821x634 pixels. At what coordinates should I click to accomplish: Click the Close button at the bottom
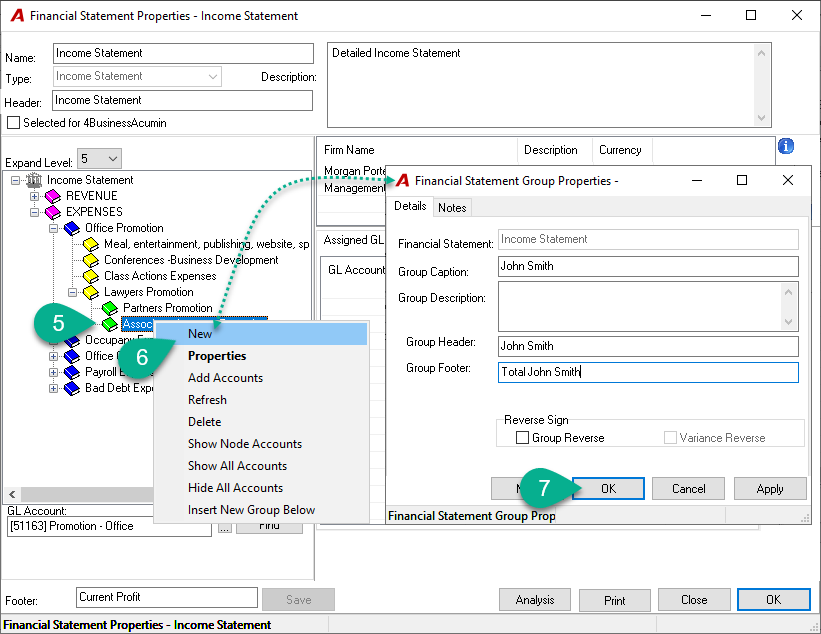pos(694,600)
